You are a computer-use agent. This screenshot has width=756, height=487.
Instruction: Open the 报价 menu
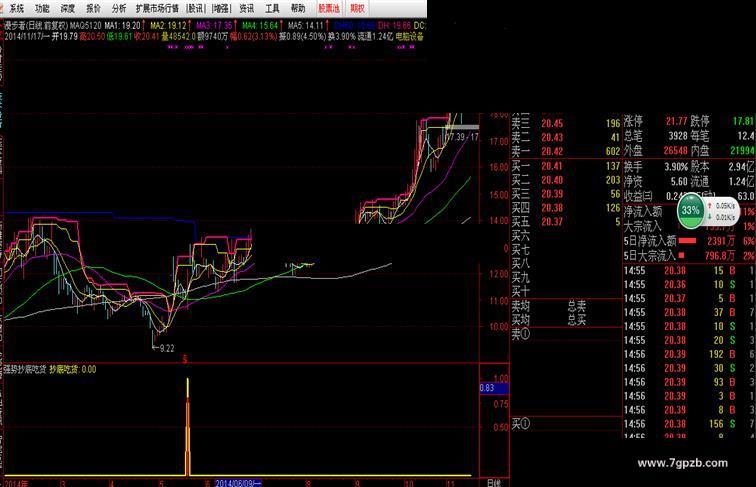tap(94, 8)
